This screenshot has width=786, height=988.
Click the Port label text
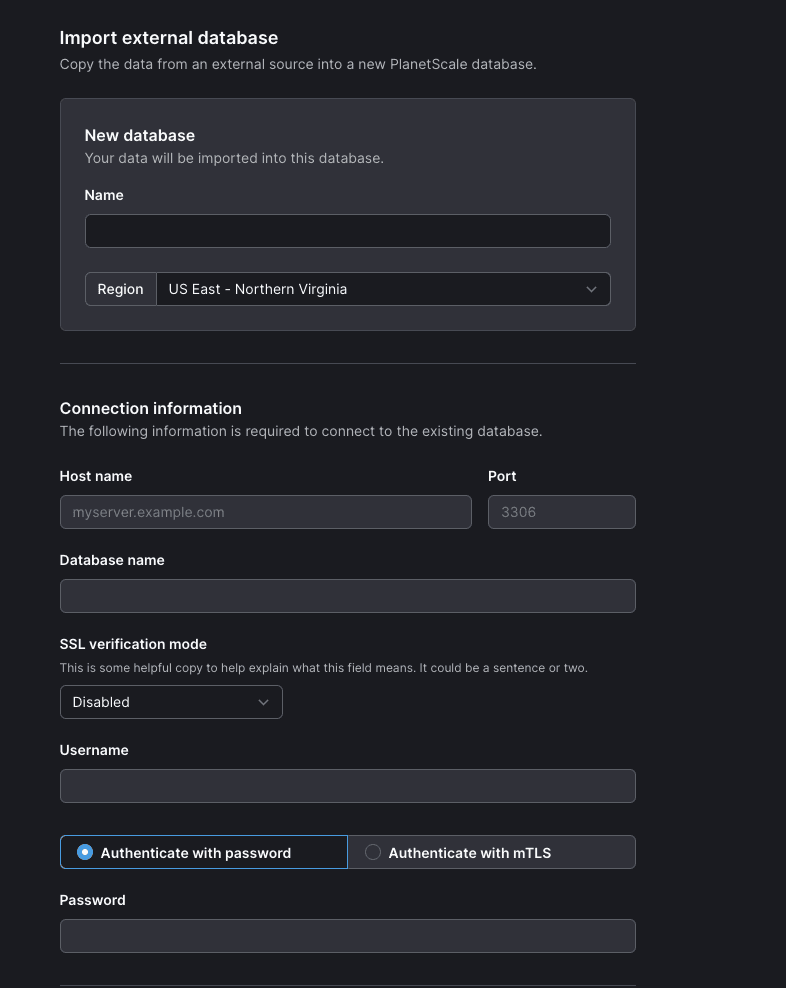502,476
